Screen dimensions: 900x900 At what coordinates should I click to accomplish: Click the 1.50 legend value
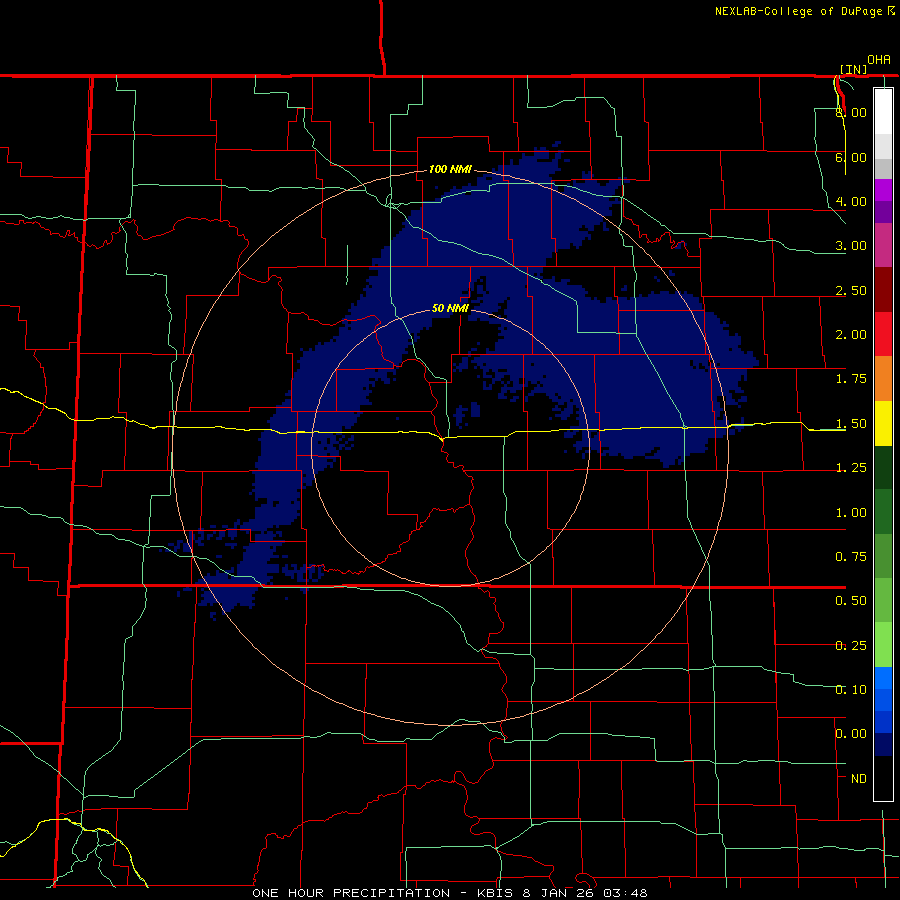point(851,424)
